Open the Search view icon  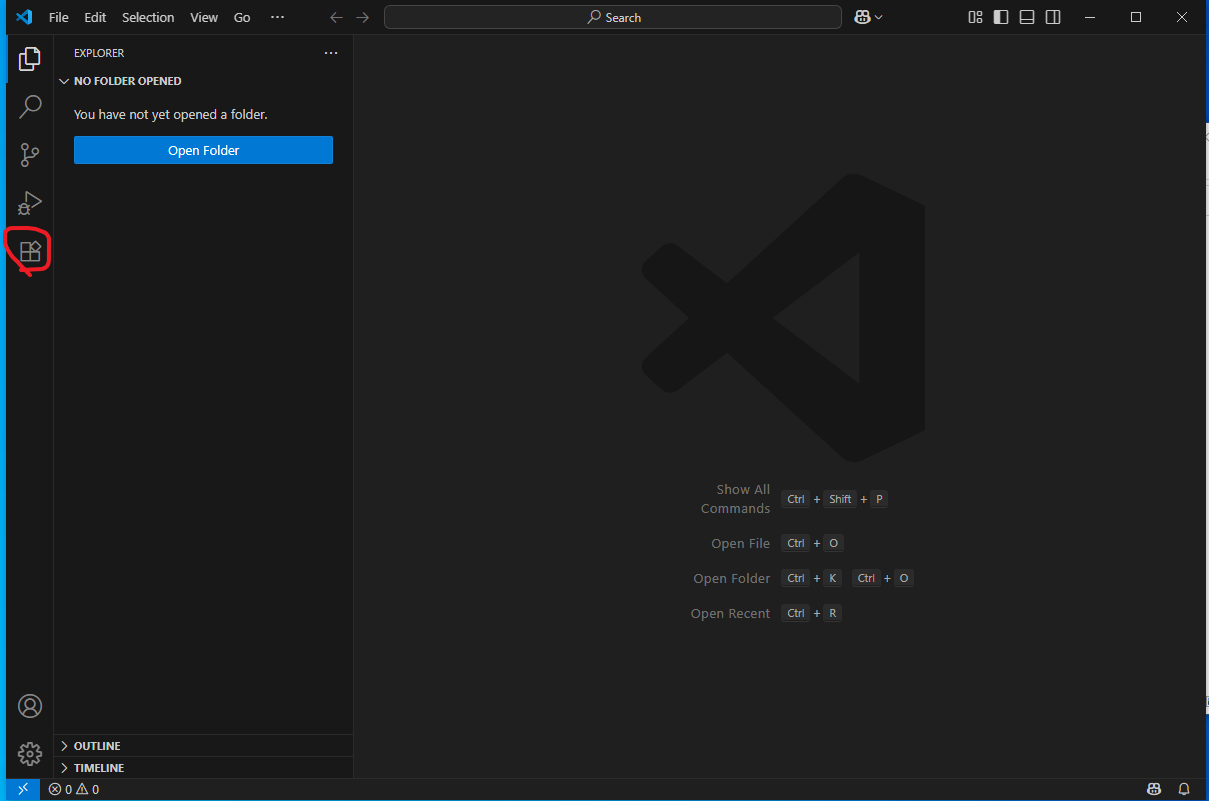click(30, 106)
